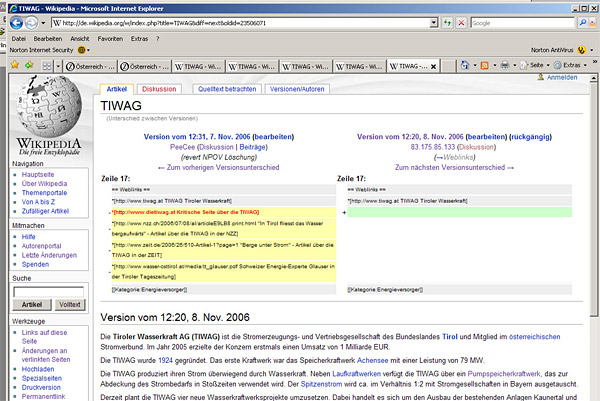Click the browser Forward arrow button
The width and height of the screenshot is (600, 401).
tap(31, 23)
